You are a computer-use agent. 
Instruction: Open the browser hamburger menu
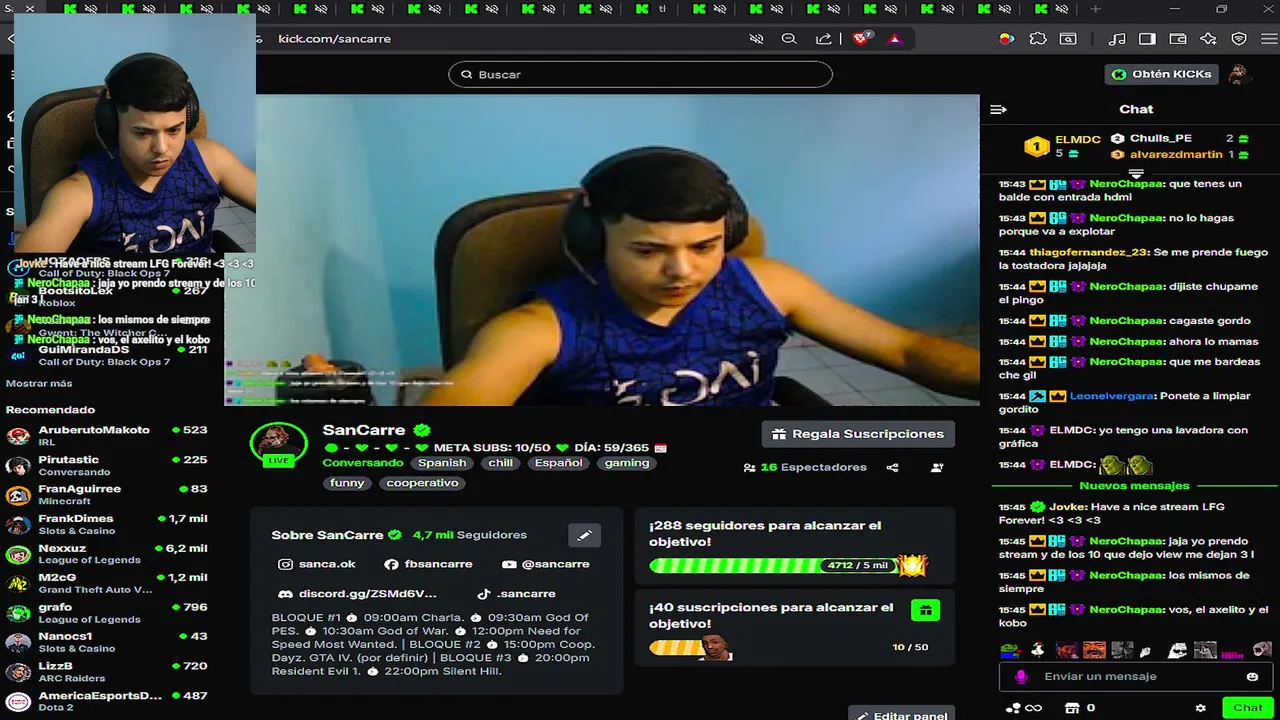point(1269,39)
